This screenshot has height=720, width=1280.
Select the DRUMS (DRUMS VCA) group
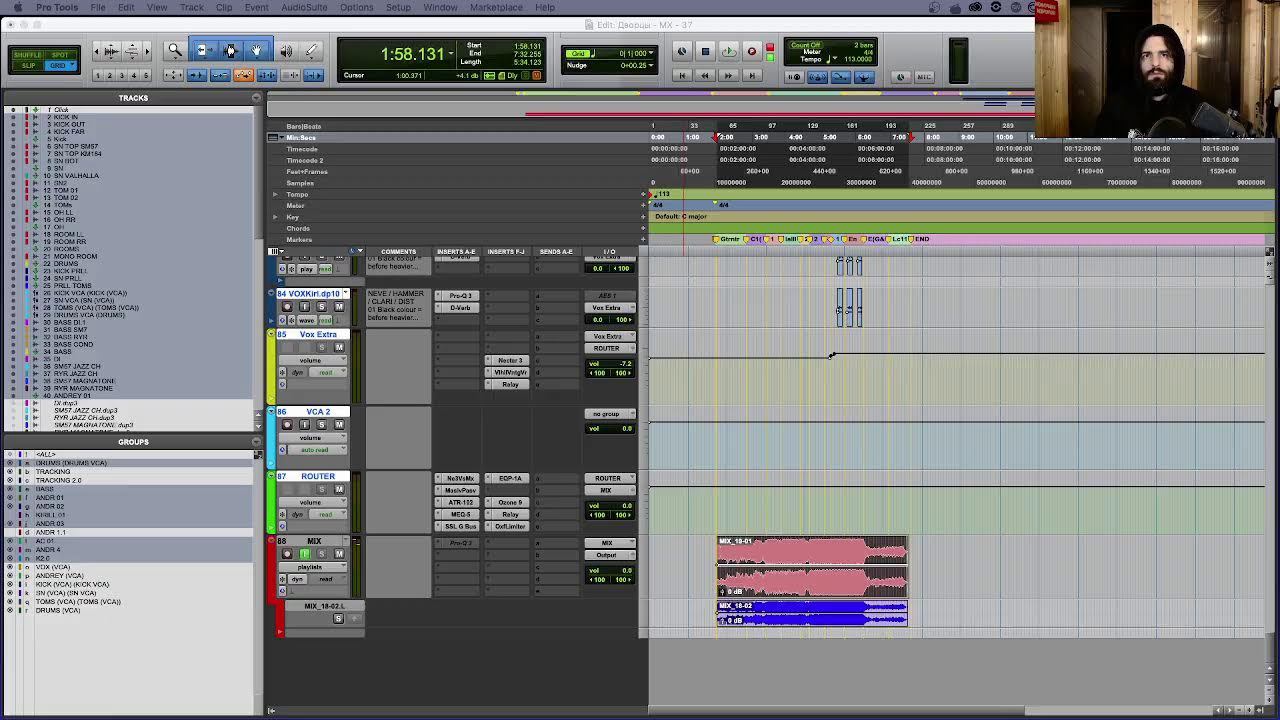pyautogui.click(x=70, y=463)
